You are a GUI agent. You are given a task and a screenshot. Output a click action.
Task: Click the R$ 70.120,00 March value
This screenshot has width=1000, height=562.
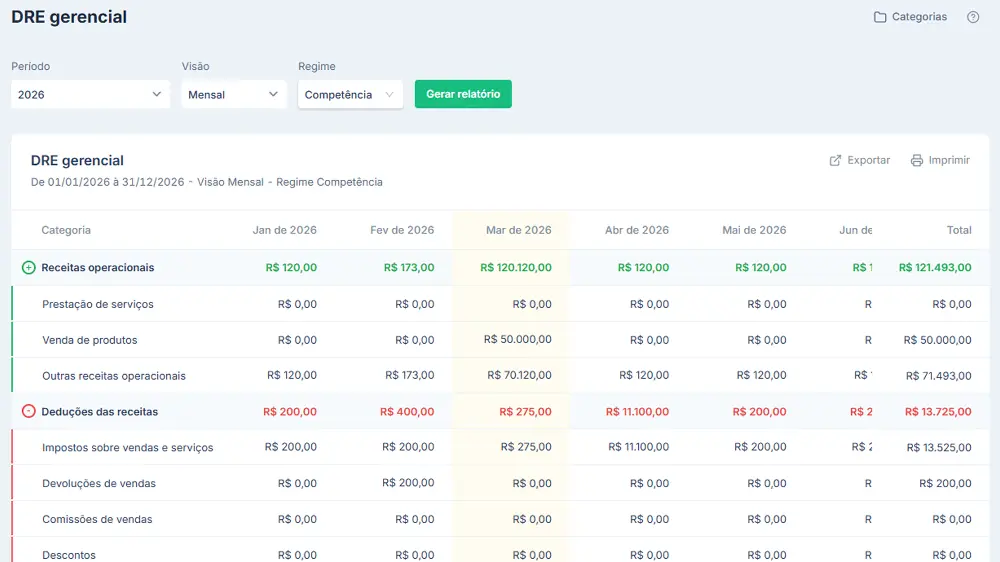click(x=519, y=375)
